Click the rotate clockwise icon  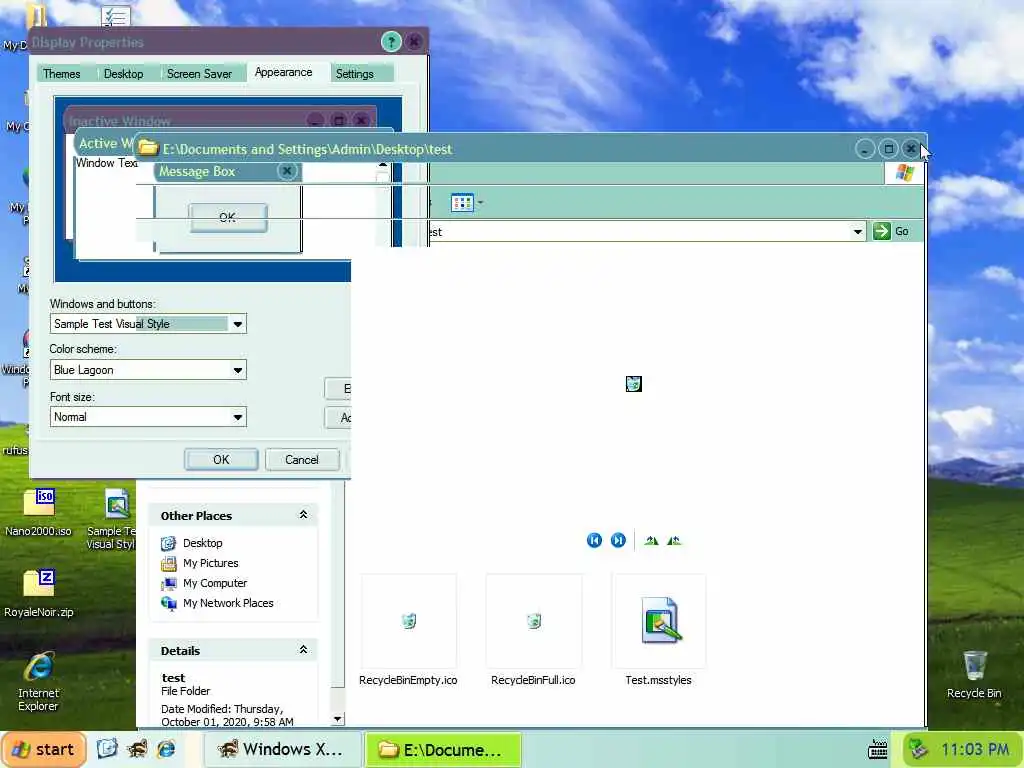(x=651, y=540)
